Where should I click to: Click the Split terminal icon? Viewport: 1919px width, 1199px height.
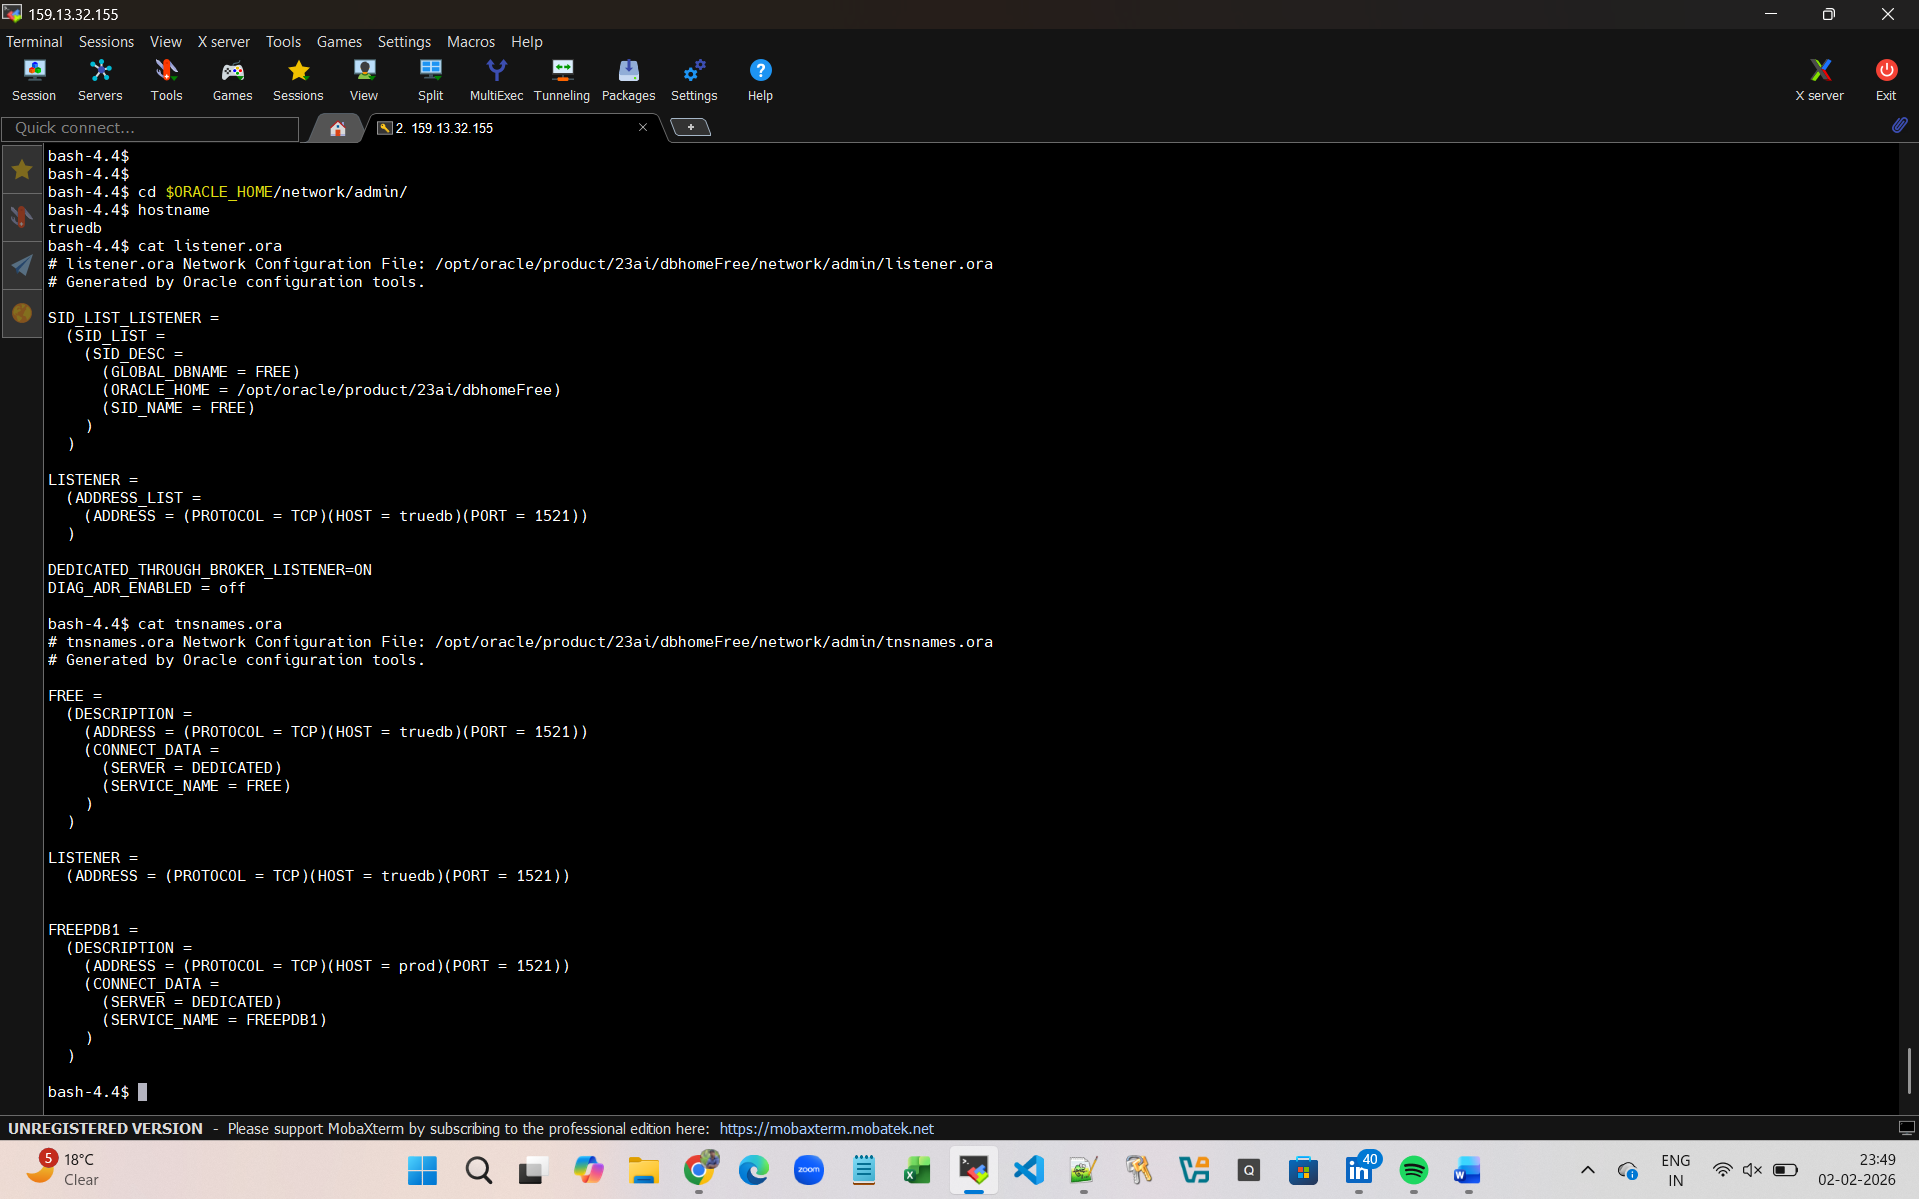430,79
